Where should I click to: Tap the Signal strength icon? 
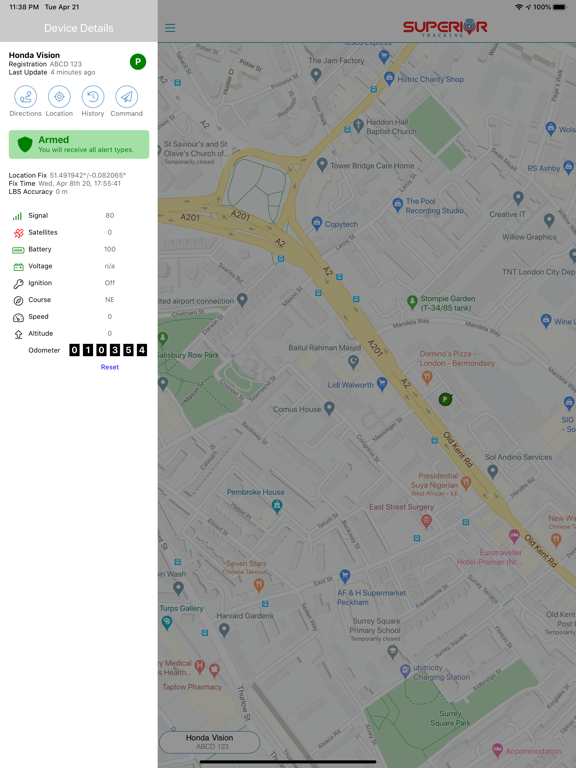point(18,216)
